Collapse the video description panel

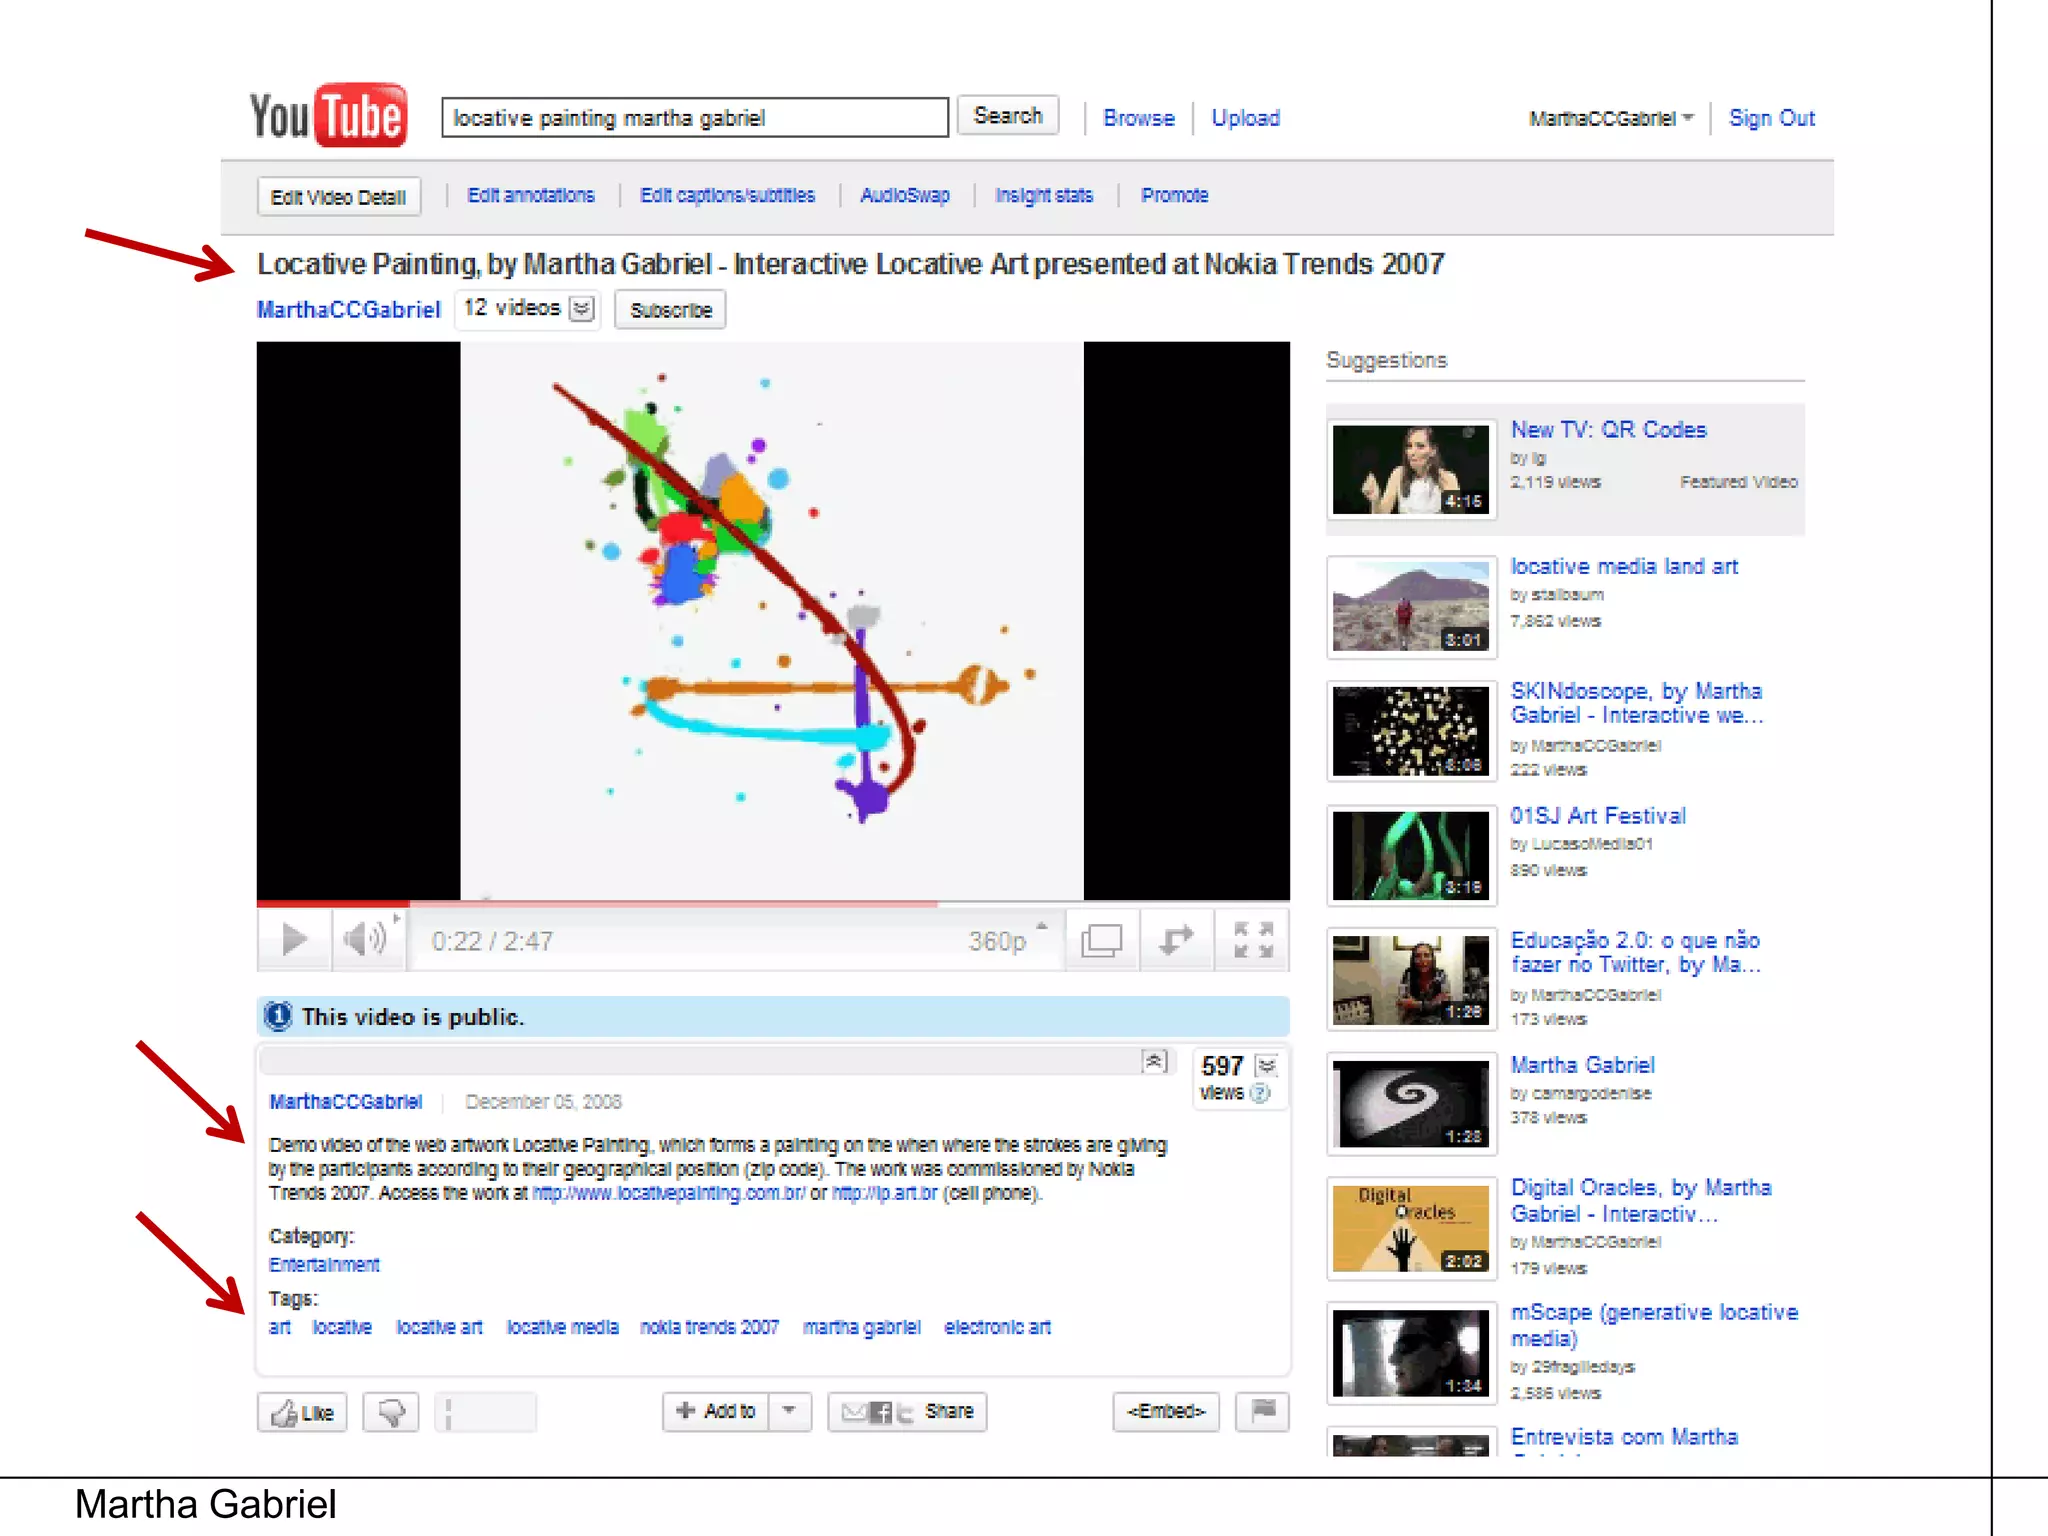coord(1154,1061)
